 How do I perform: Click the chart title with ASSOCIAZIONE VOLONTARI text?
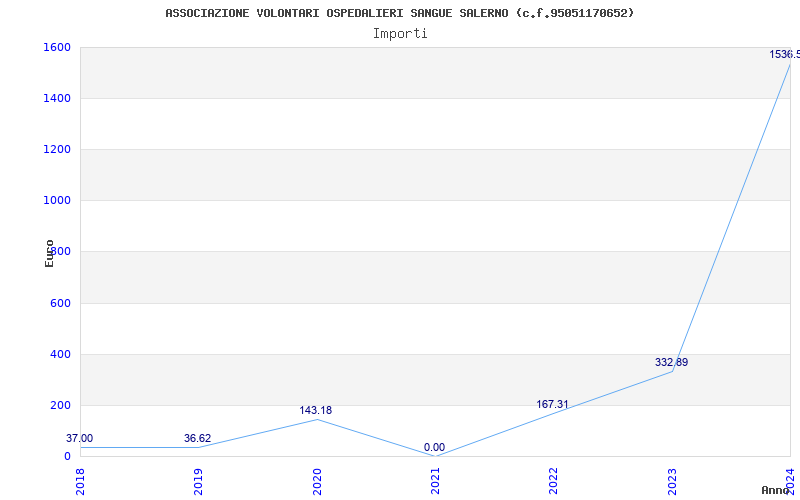coord(399,13)
